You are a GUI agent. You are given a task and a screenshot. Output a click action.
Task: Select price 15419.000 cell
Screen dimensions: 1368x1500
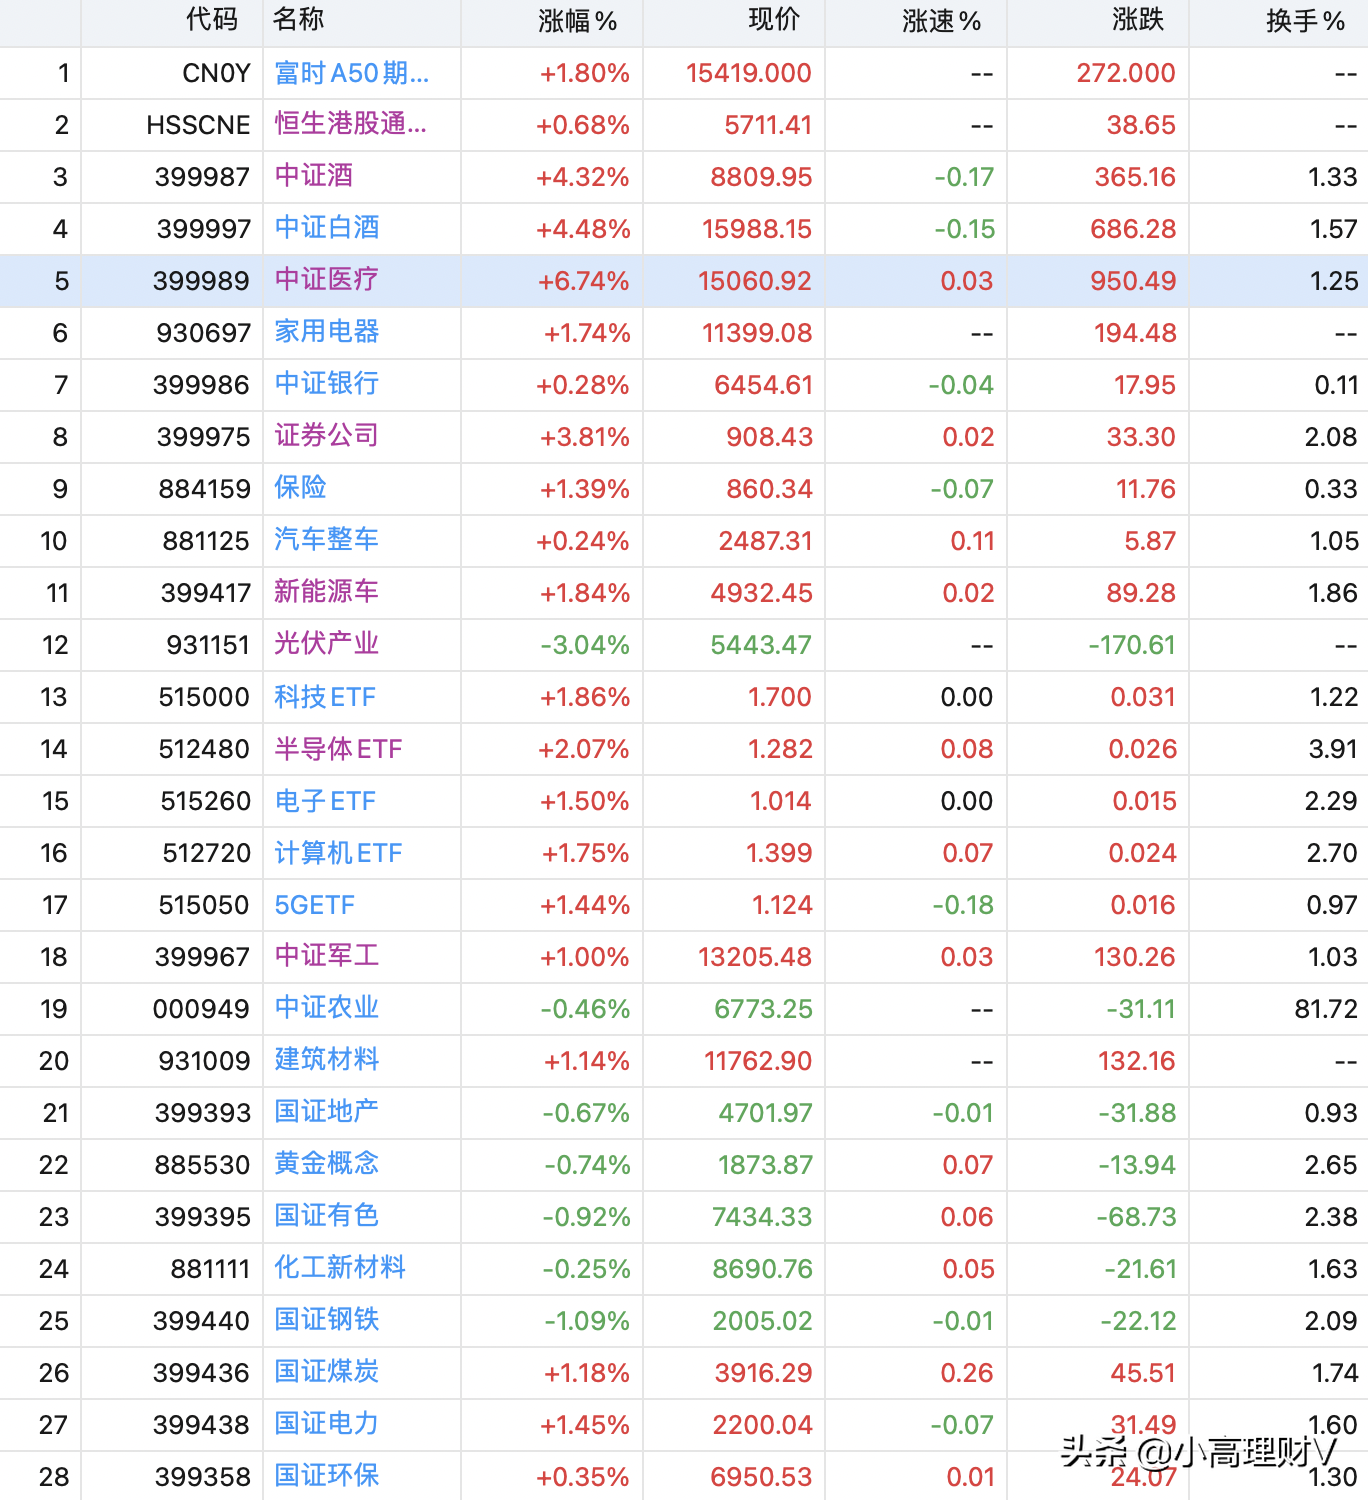click(749, 73)
